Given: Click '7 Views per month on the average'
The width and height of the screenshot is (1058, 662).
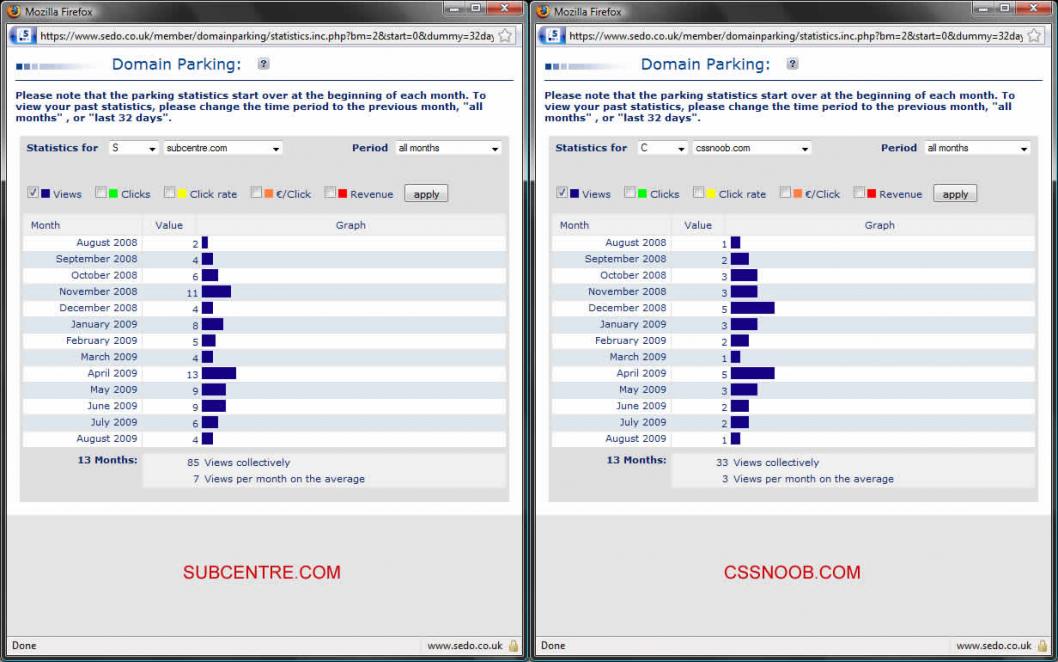Looking at the screenshot, I should 279,478.
